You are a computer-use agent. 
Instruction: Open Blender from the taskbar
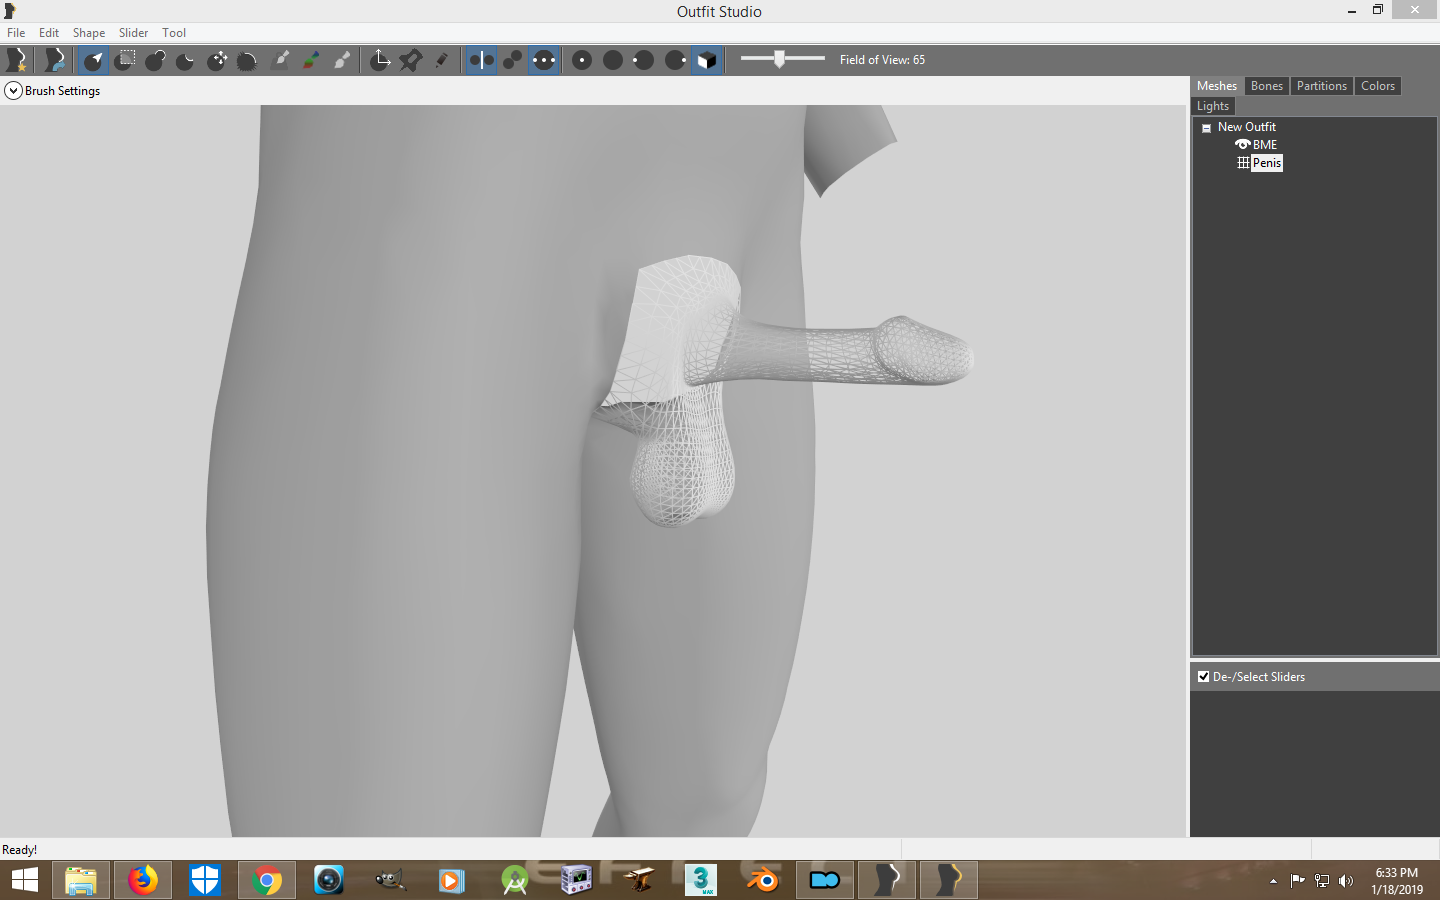click(x=763, y=880)
